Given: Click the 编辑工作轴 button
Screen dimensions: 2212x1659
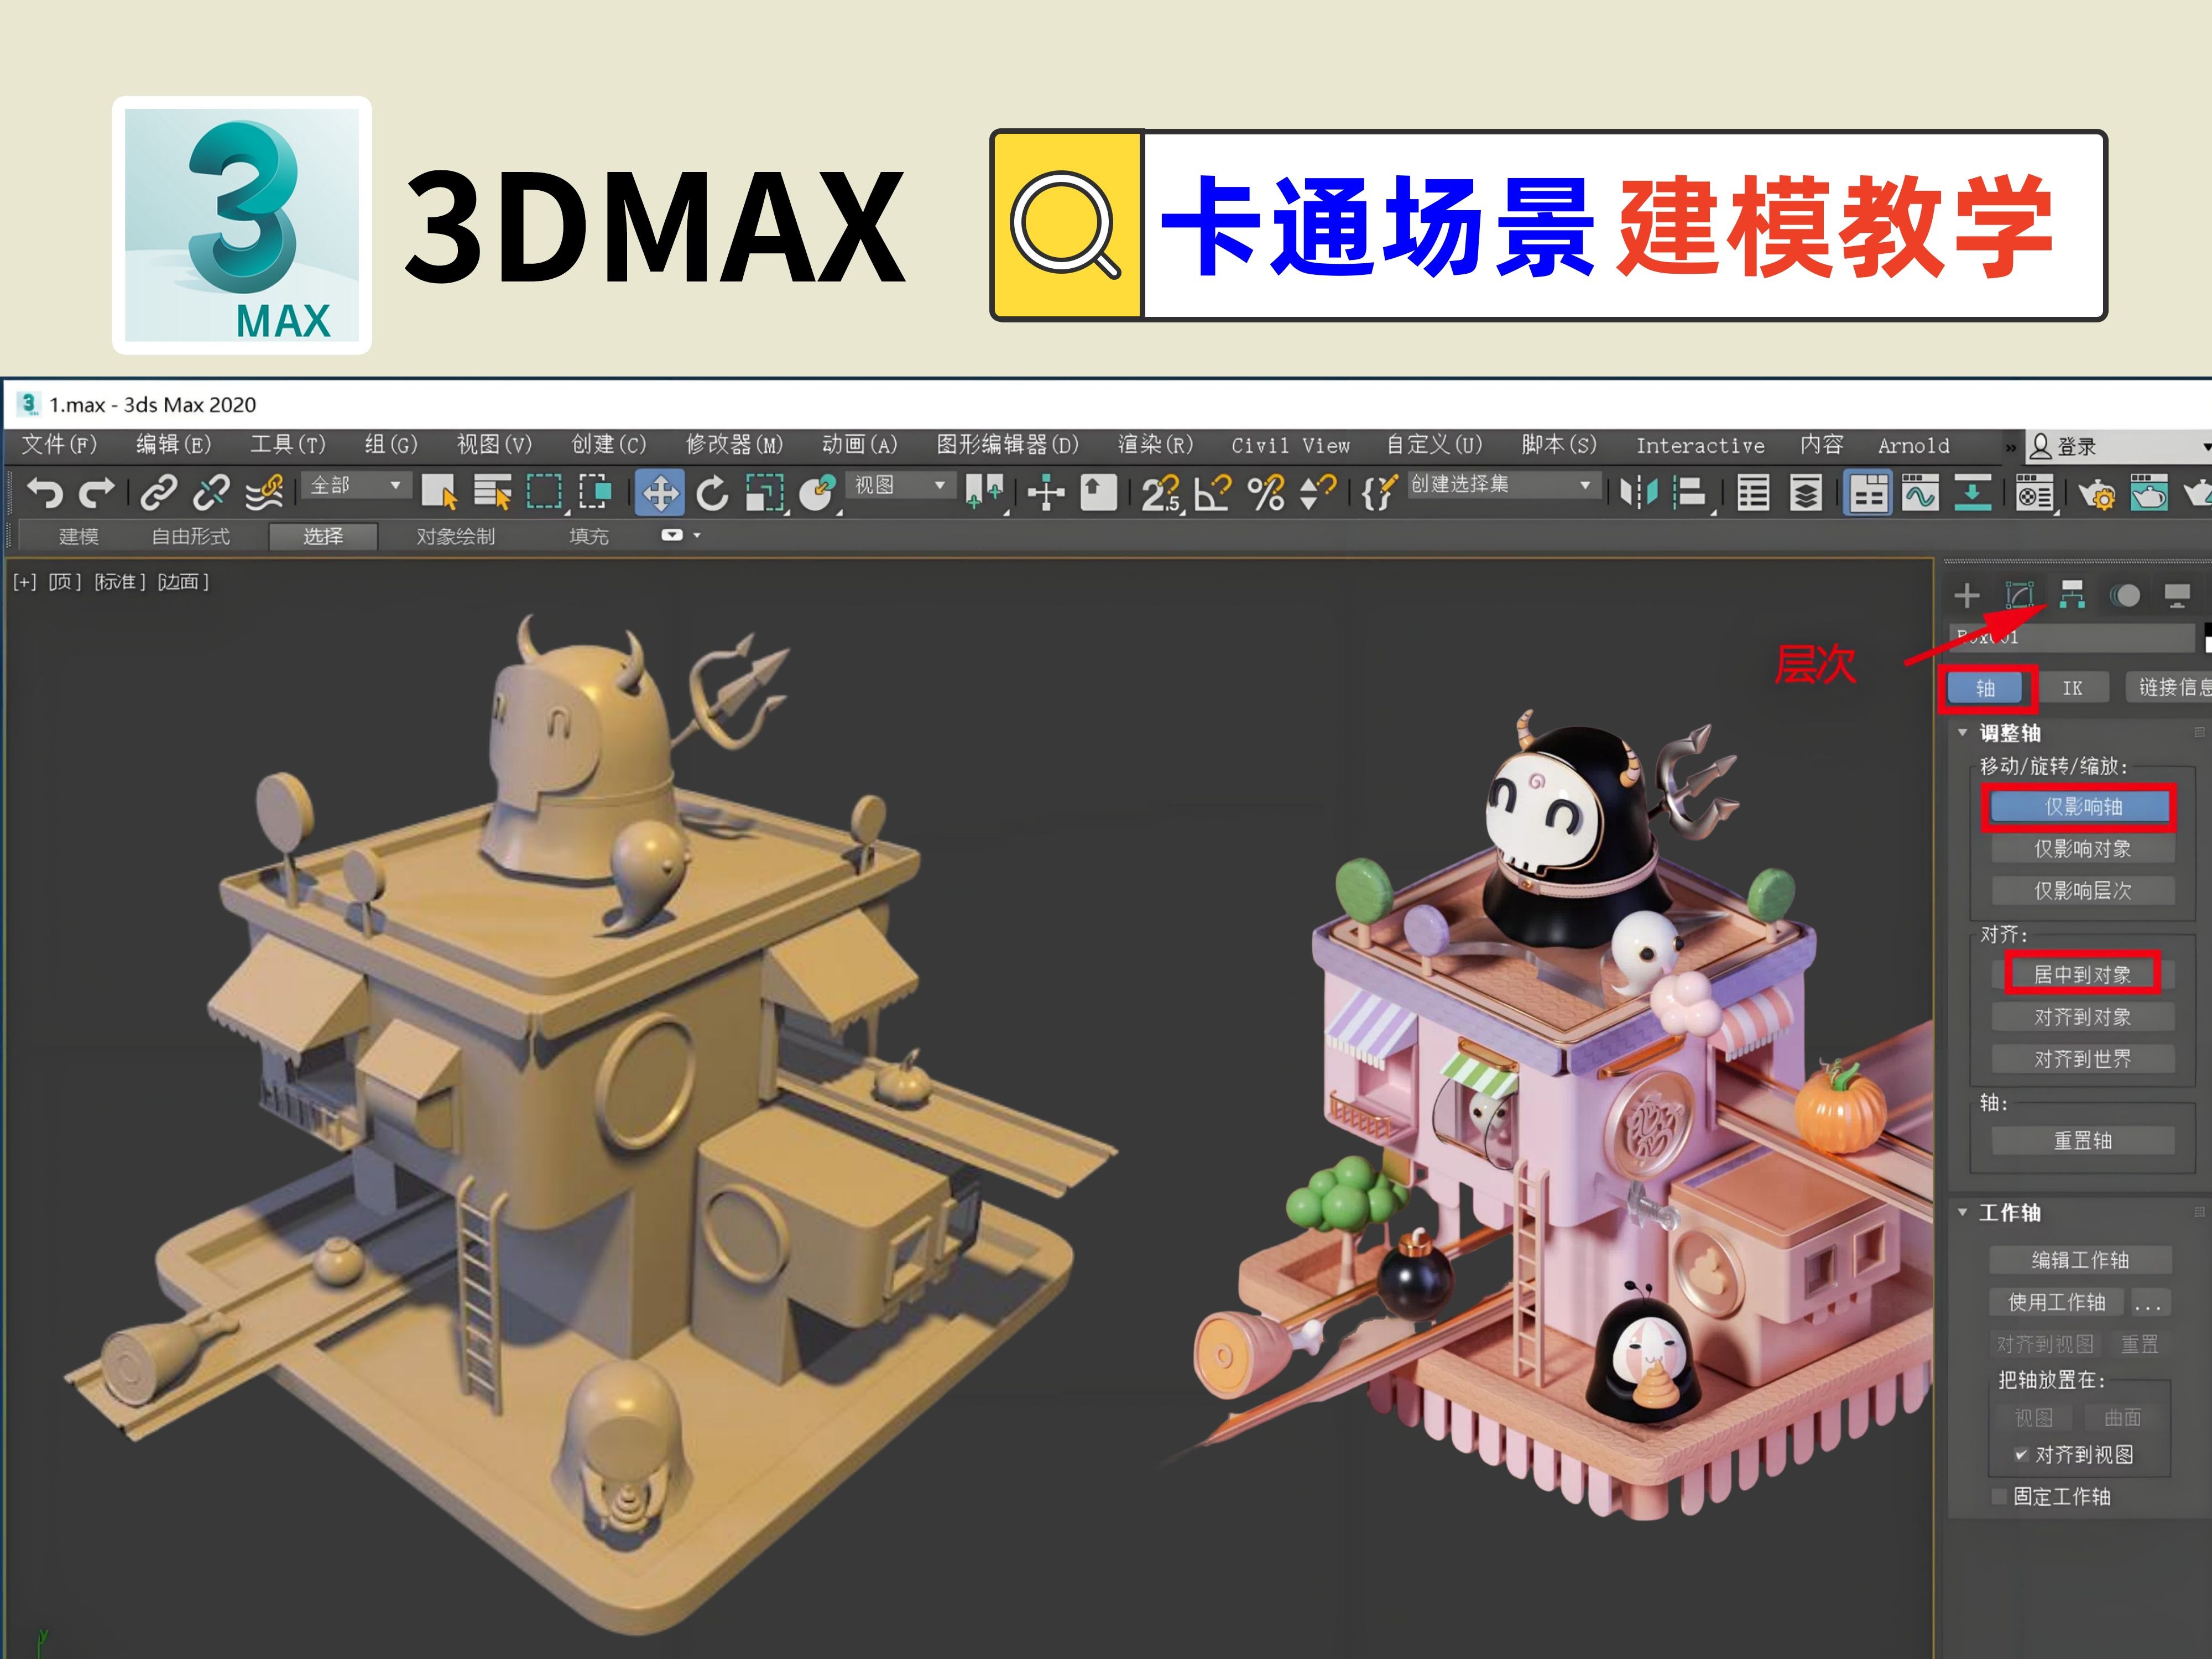Looking at the screenshot, I should coord(2080,1260).
